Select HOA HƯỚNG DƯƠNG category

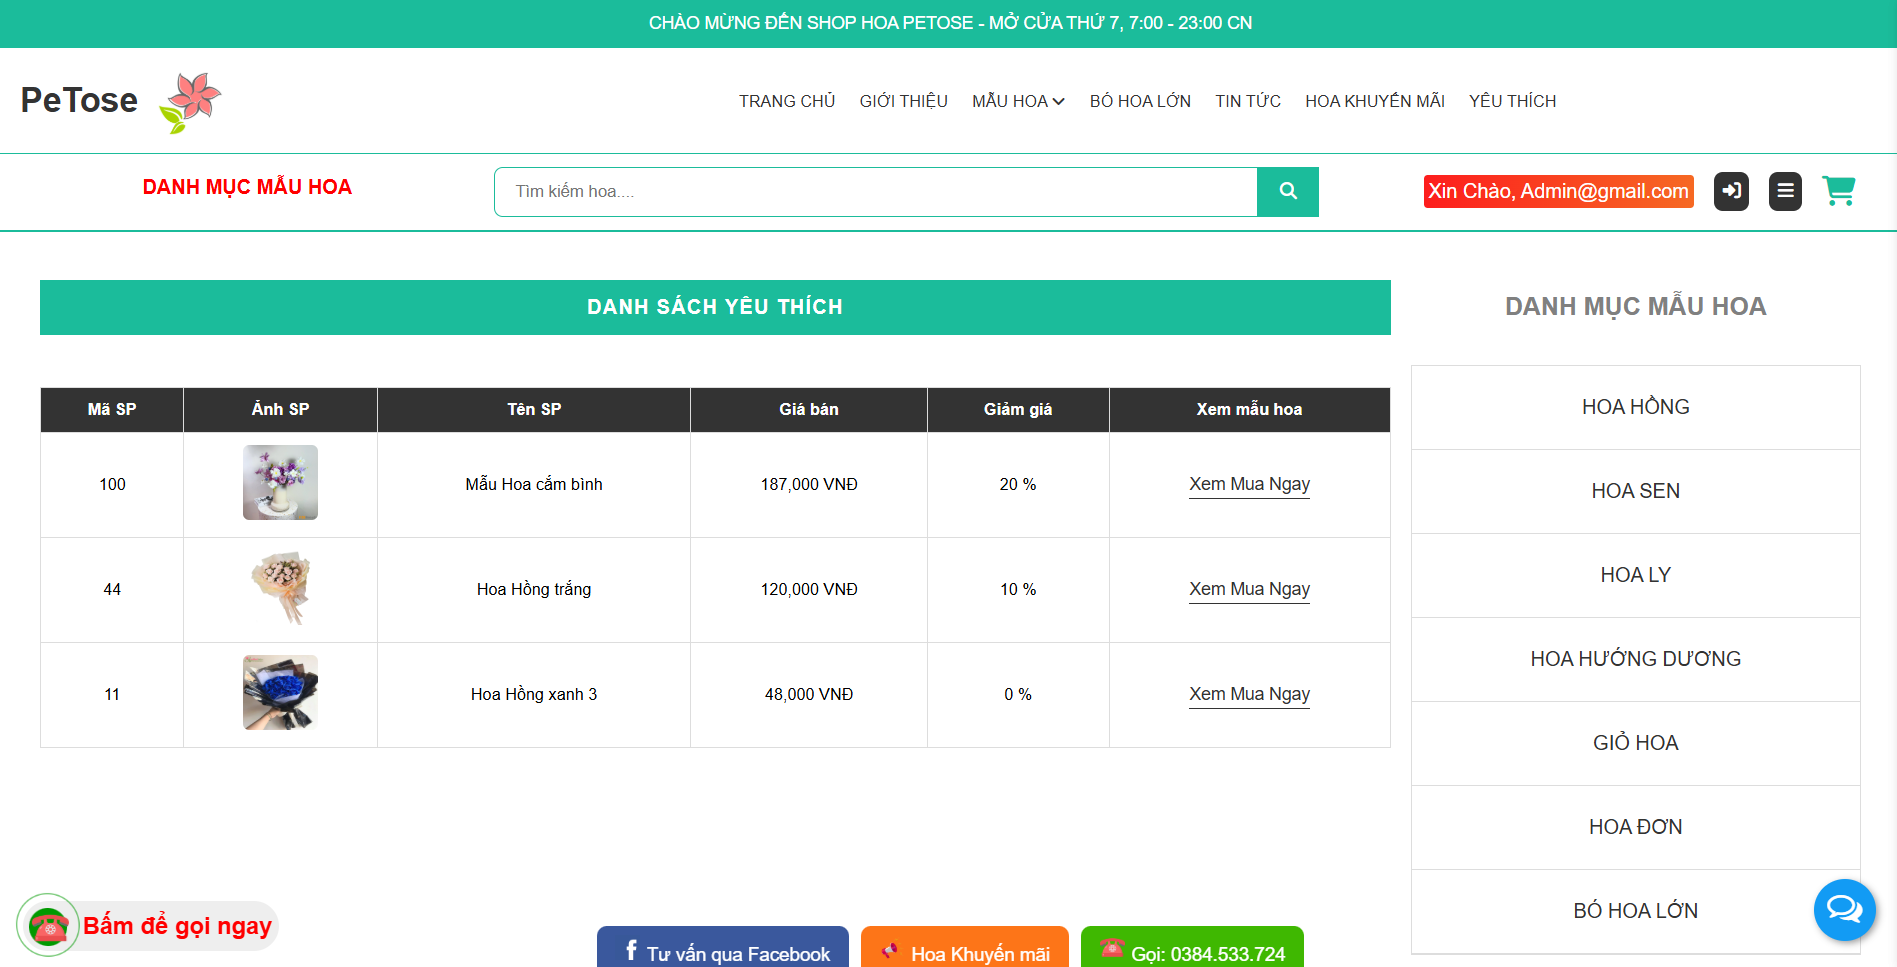tap(1636, 659)
